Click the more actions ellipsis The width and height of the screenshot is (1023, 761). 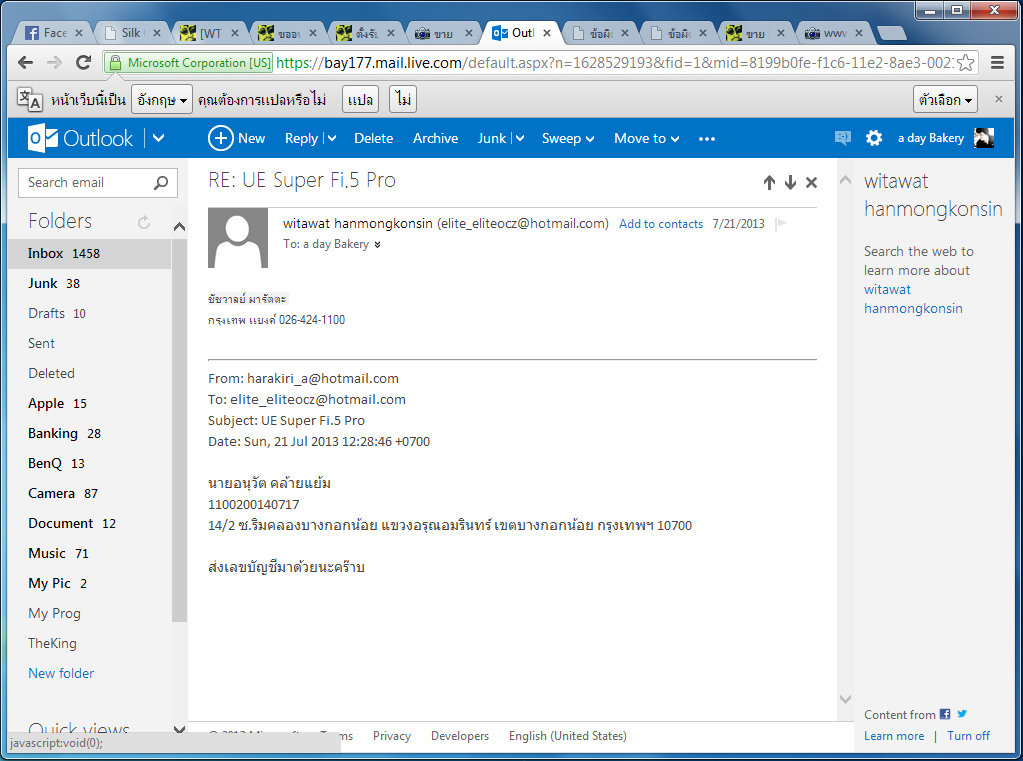[707, 138]
